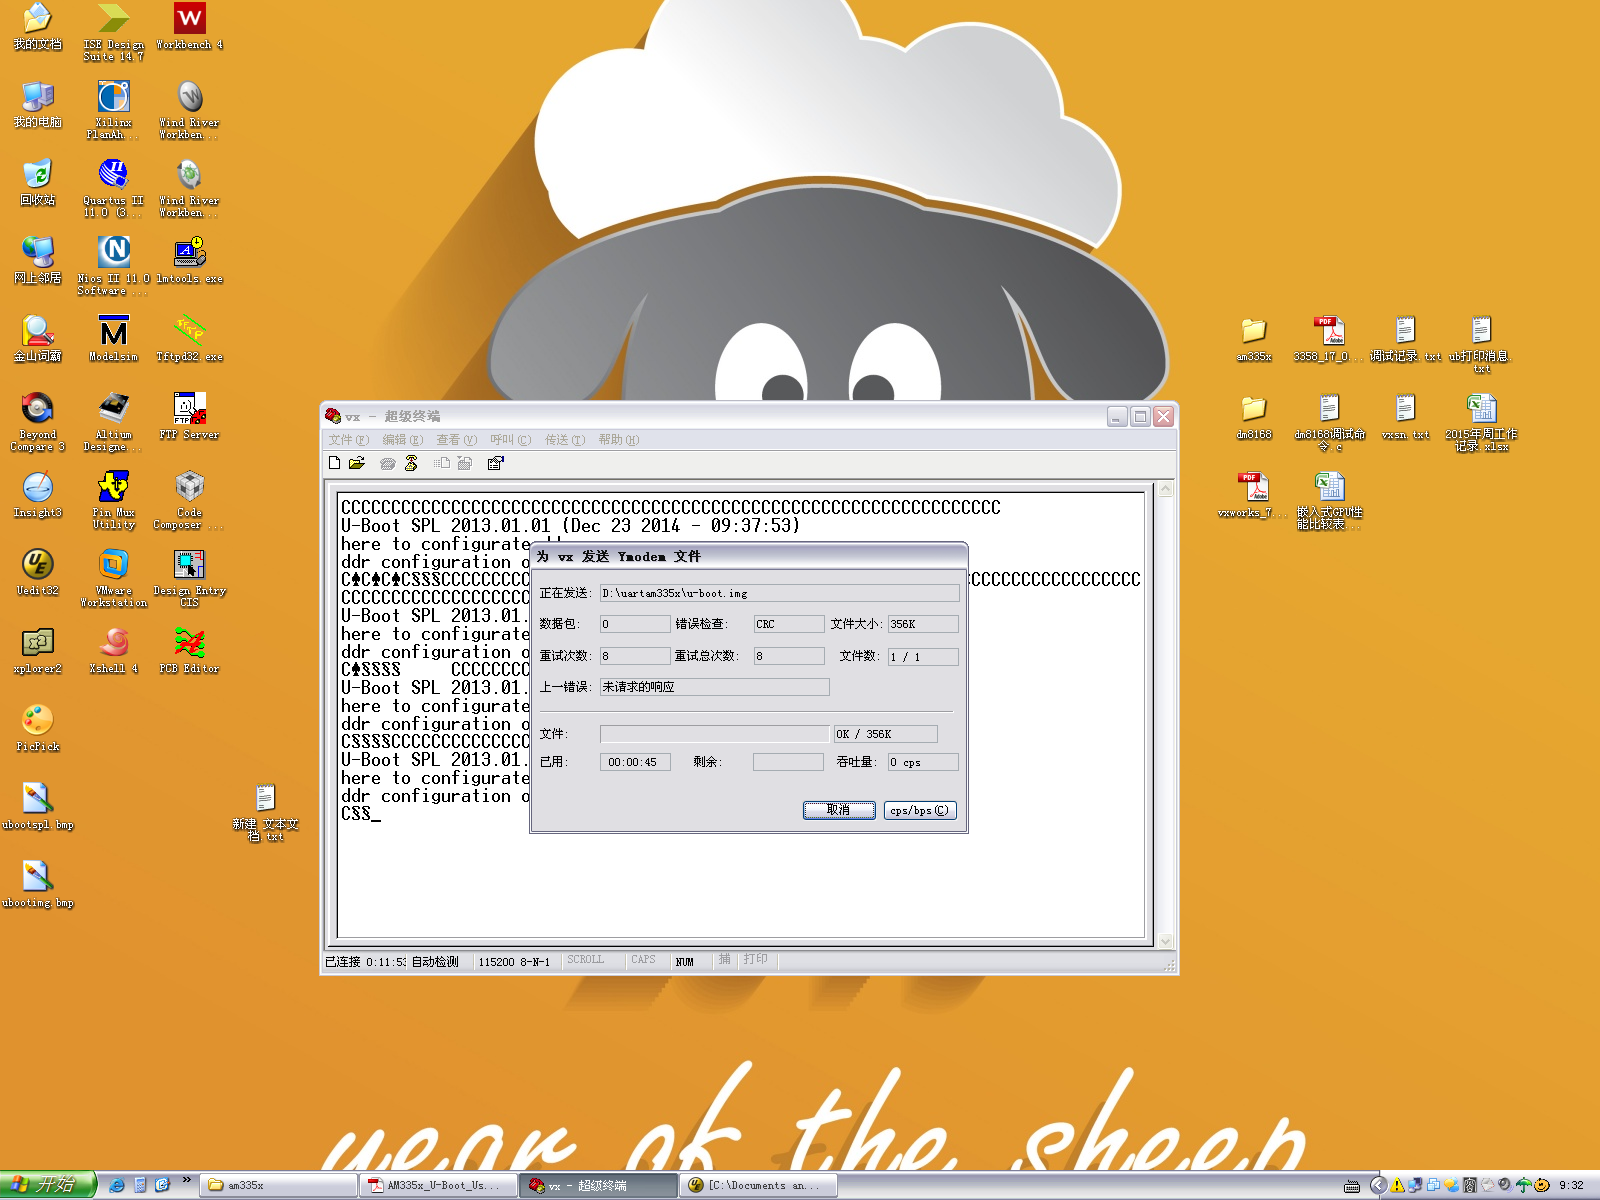Open the 文件(F) menu in HyperTerminal
Image resolution: width=1600 pixels, height=1200 pixels.
pos(349,440)
